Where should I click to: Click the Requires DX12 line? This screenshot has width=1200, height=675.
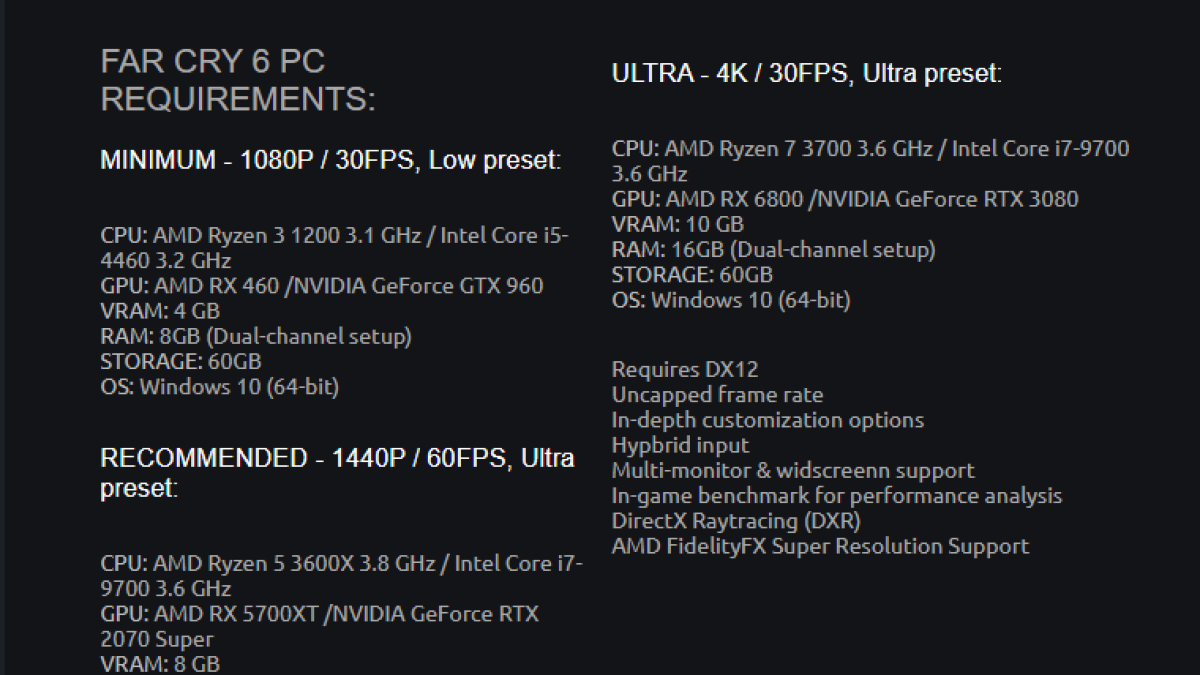685,370
